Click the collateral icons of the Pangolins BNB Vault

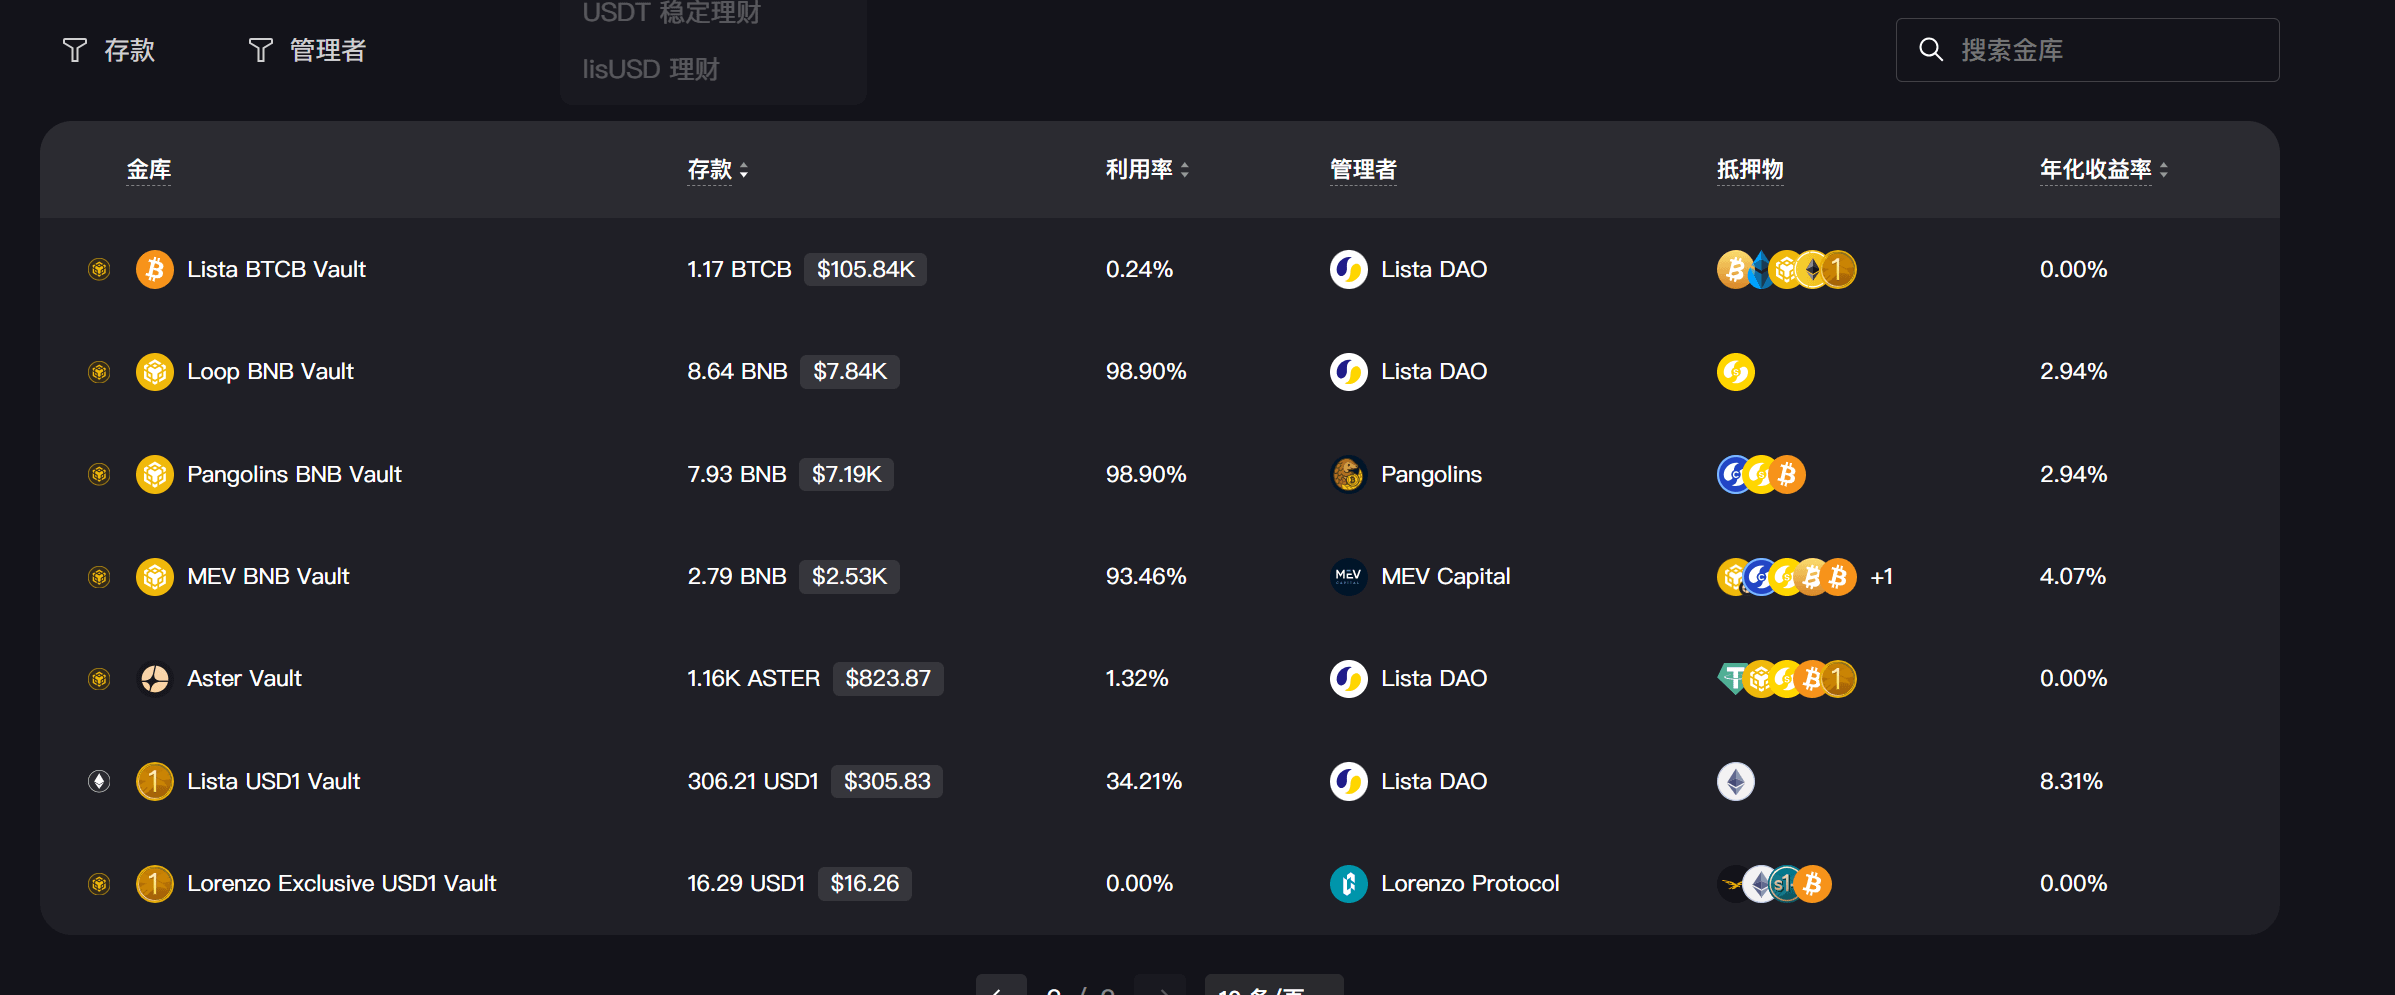coord(1761,474)
